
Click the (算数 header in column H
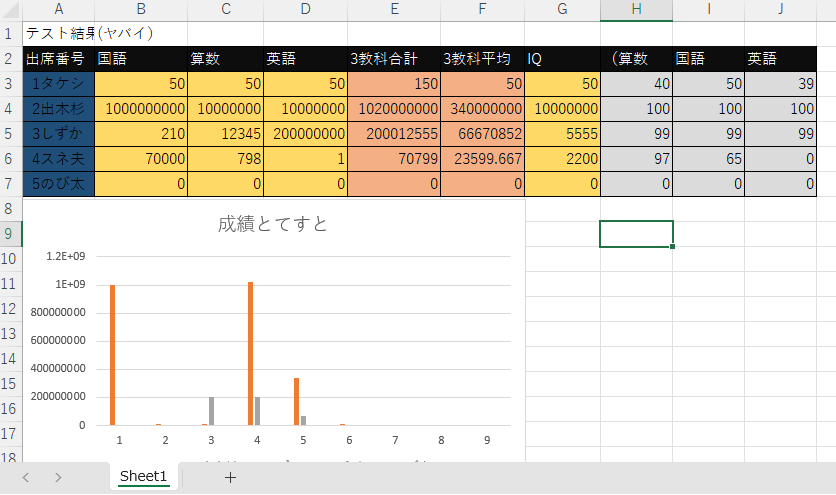[637, 59]
